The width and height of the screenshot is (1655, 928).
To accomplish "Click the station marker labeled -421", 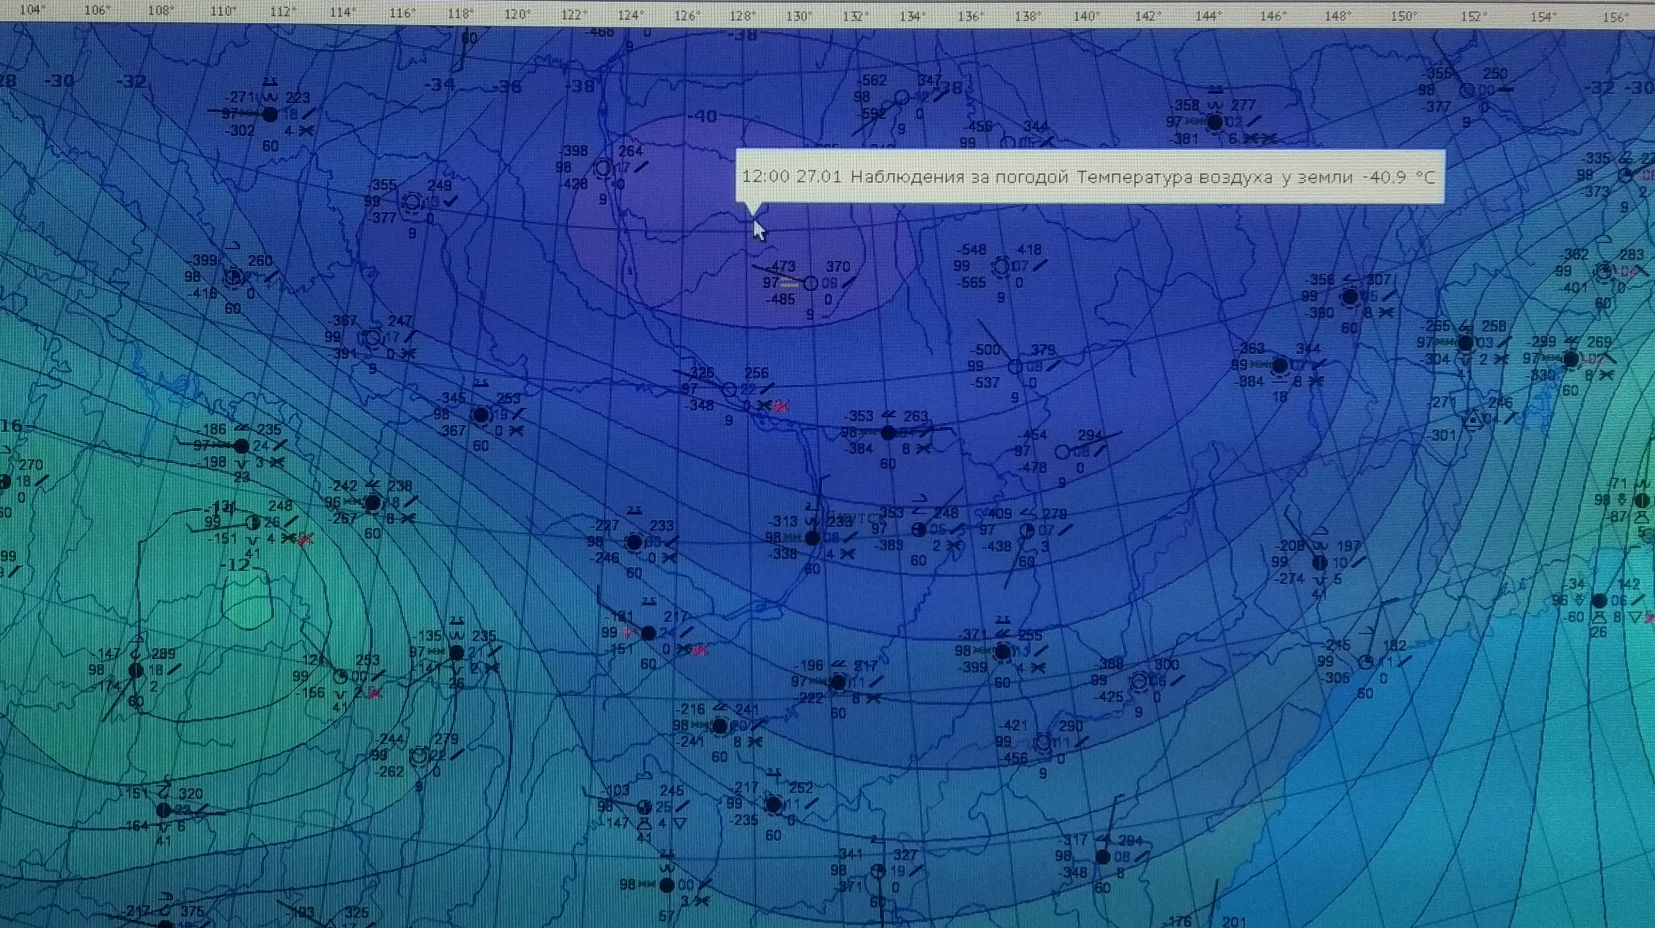I will (1044, 742).
